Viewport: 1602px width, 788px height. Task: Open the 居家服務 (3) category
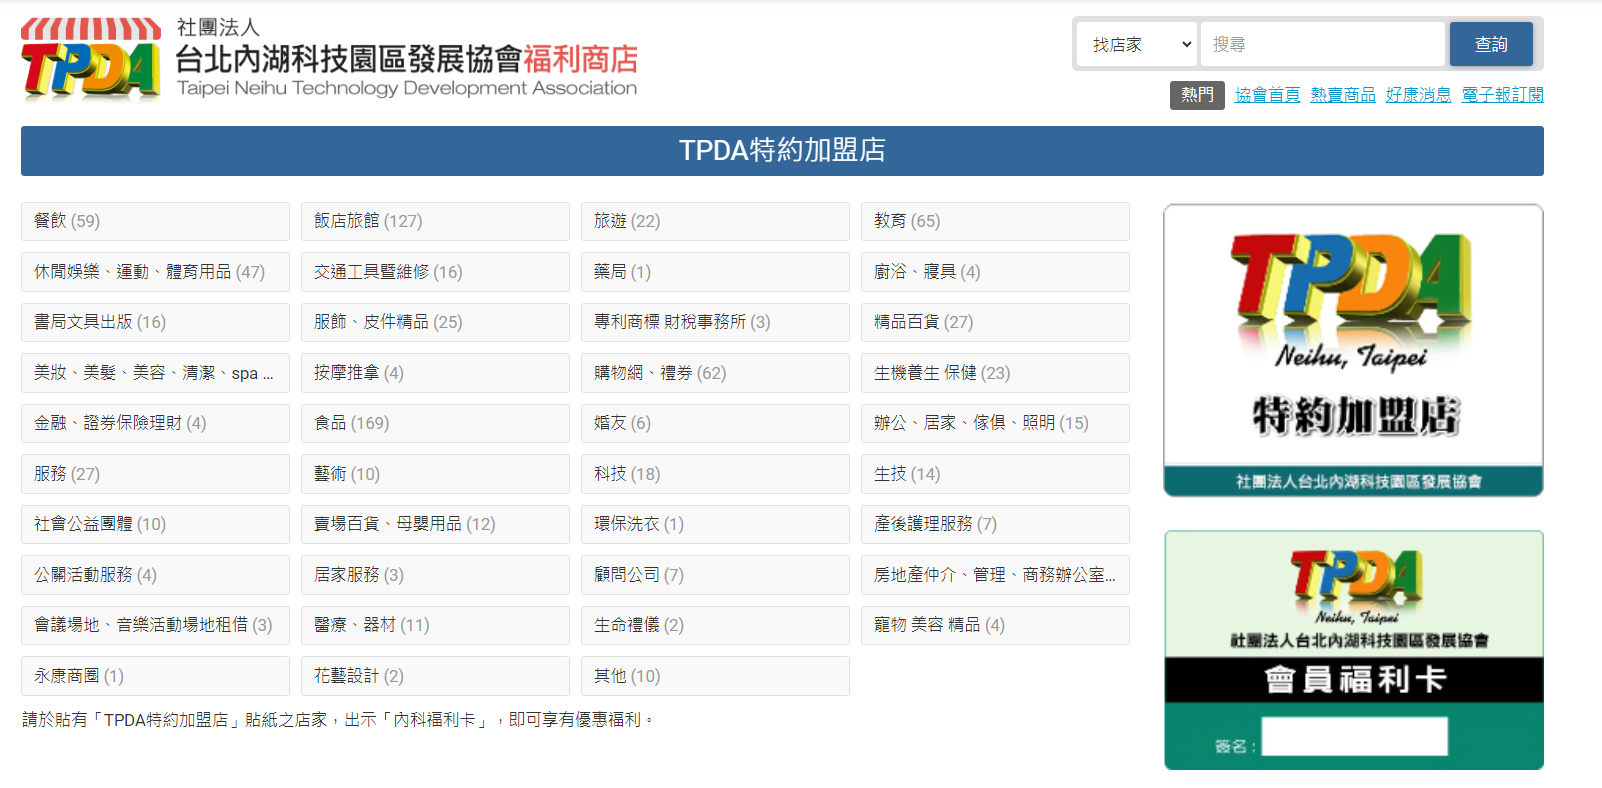click(x=435, y=575)
